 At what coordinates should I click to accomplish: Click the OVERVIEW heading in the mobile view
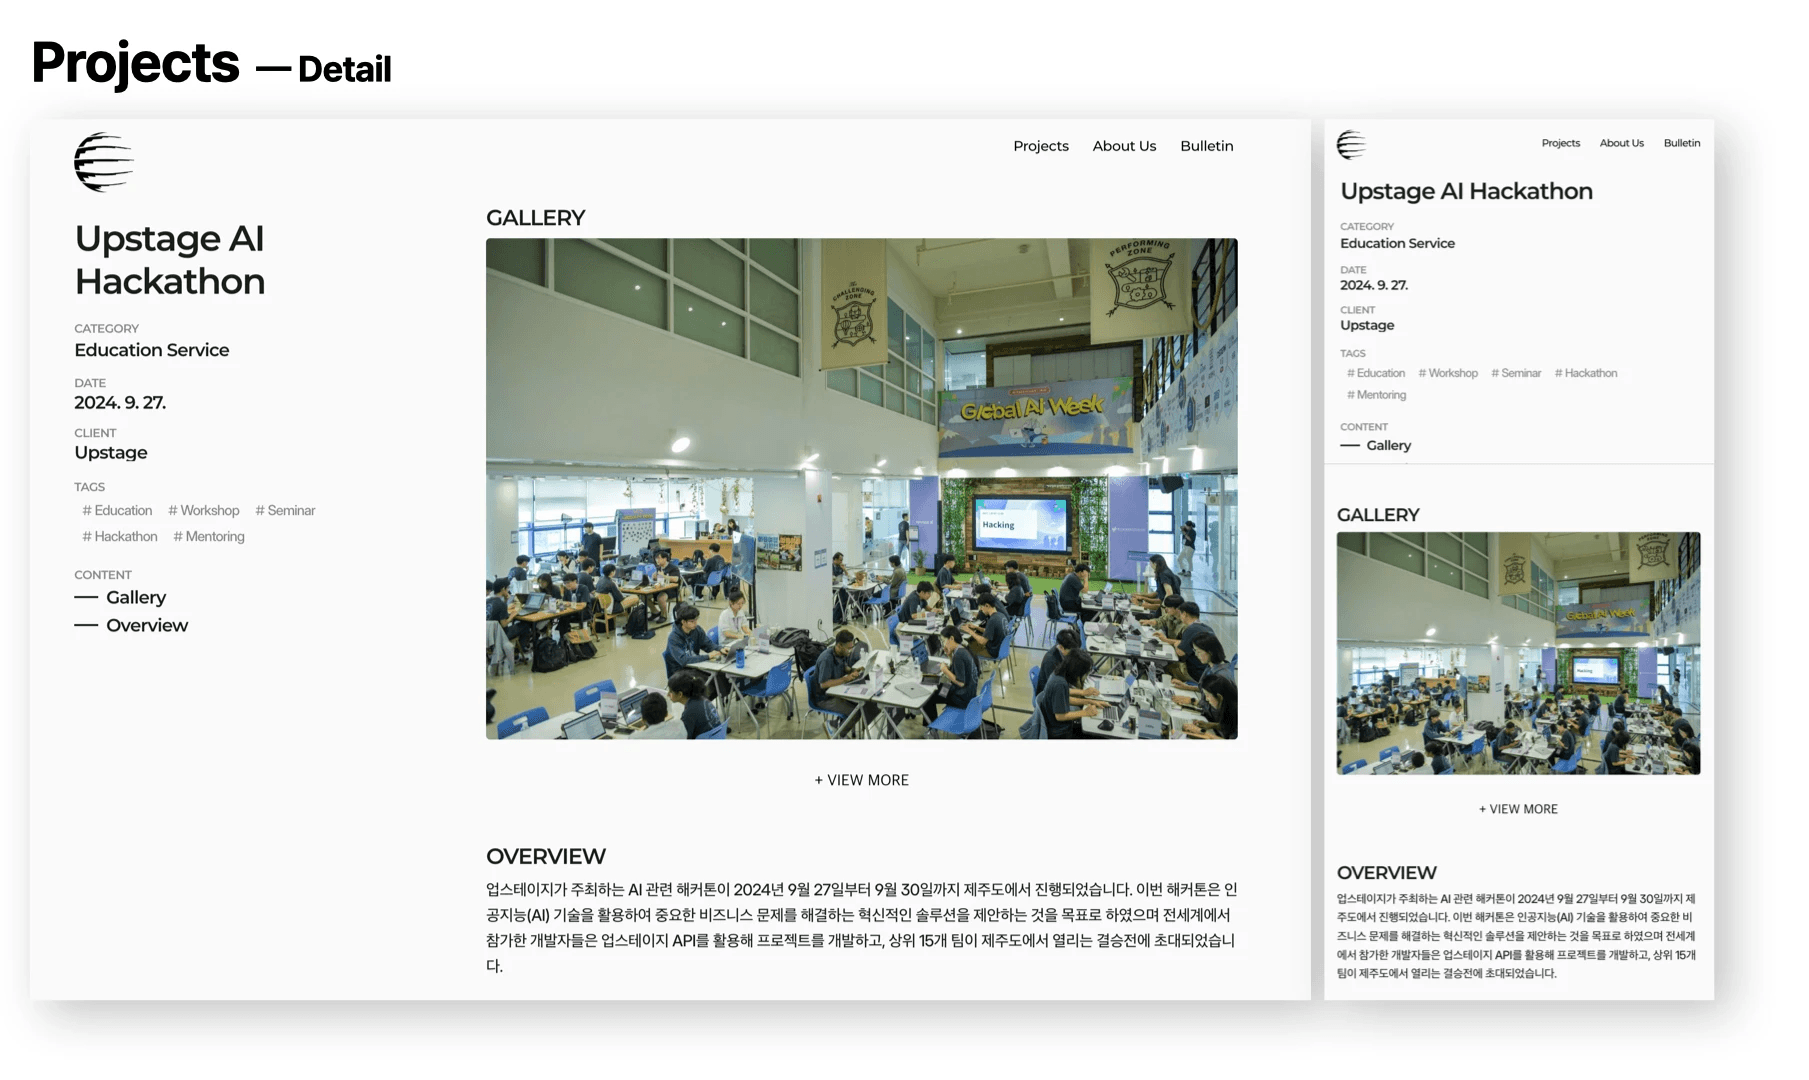1387,873
